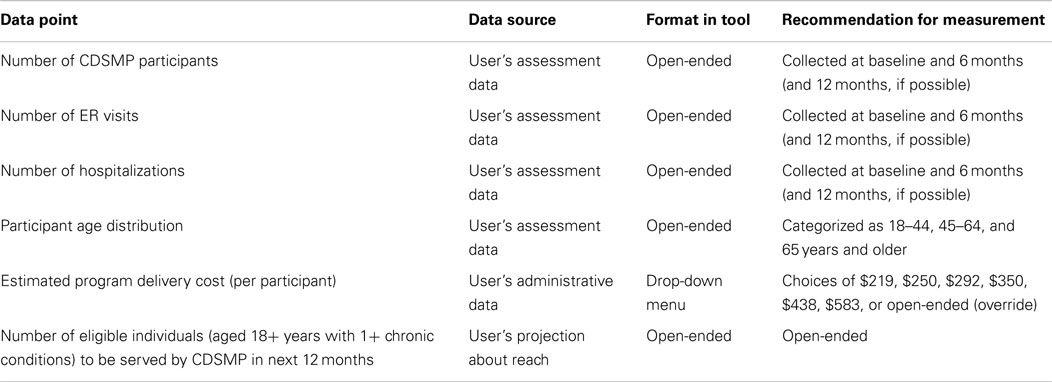Click 'Estimated program delivery cost (per participant)'
The image size is (1052, 382).
(168, 281)
